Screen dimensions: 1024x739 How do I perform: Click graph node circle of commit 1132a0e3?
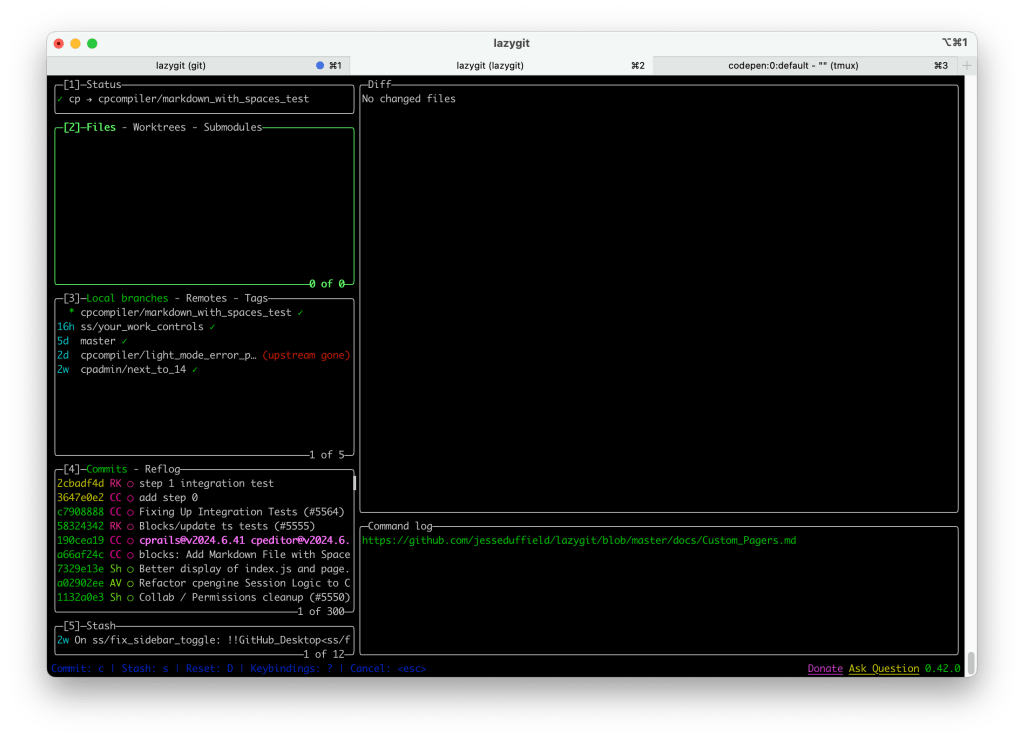click(x=131, y=599)
